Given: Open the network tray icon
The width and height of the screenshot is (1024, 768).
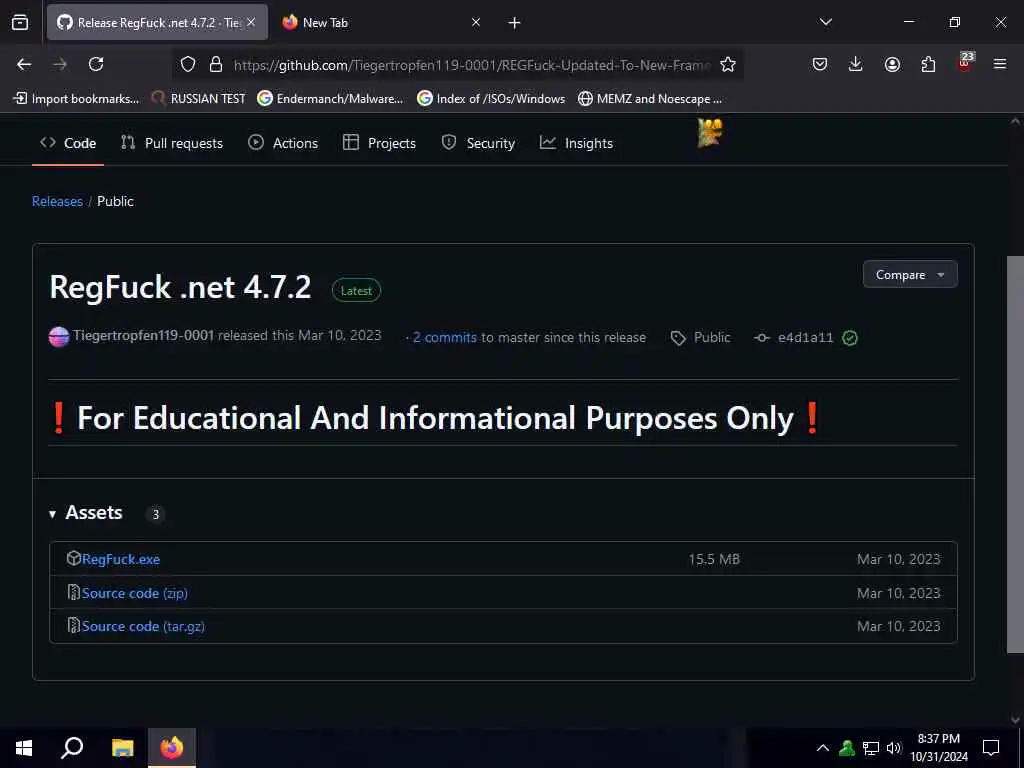Looking at the screenshot, I should tap(871, 748).
